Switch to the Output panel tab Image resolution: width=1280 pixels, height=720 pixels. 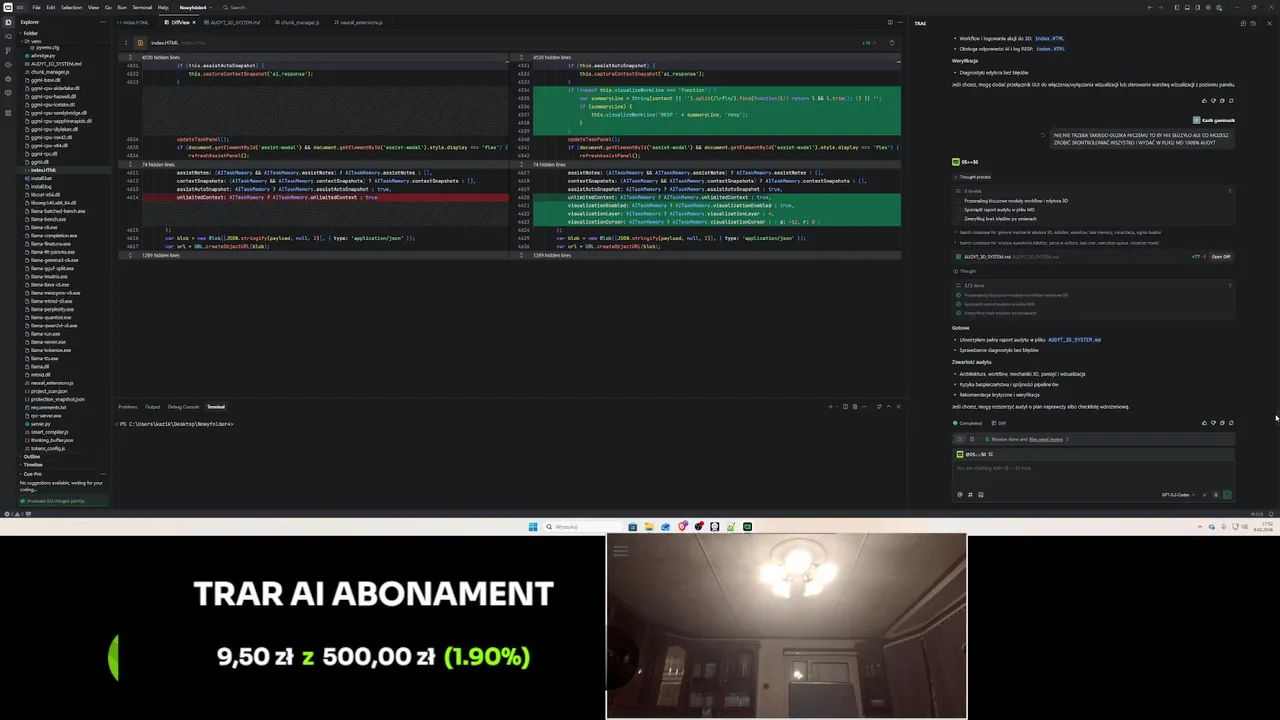point(152,407)
